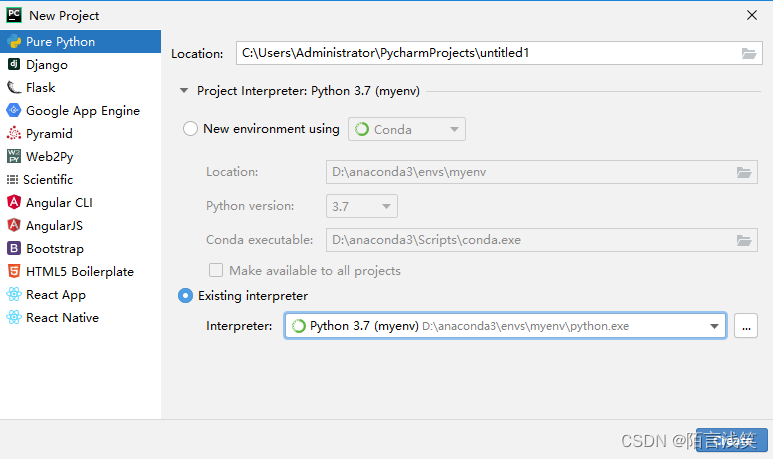Screen dimensions: 773x459
Task: Click Conda executable path field
Action: (x=542, y=240)
